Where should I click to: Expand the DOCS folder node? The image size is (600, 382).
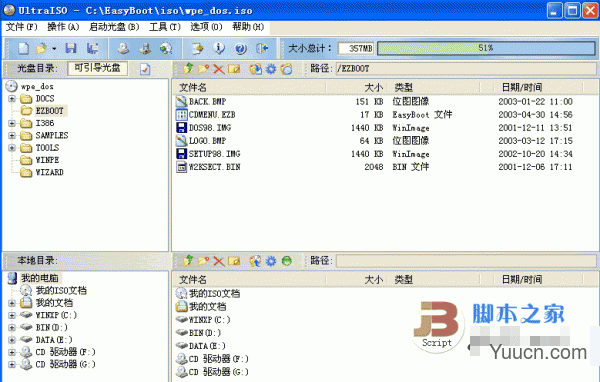(x=12, y=99)
